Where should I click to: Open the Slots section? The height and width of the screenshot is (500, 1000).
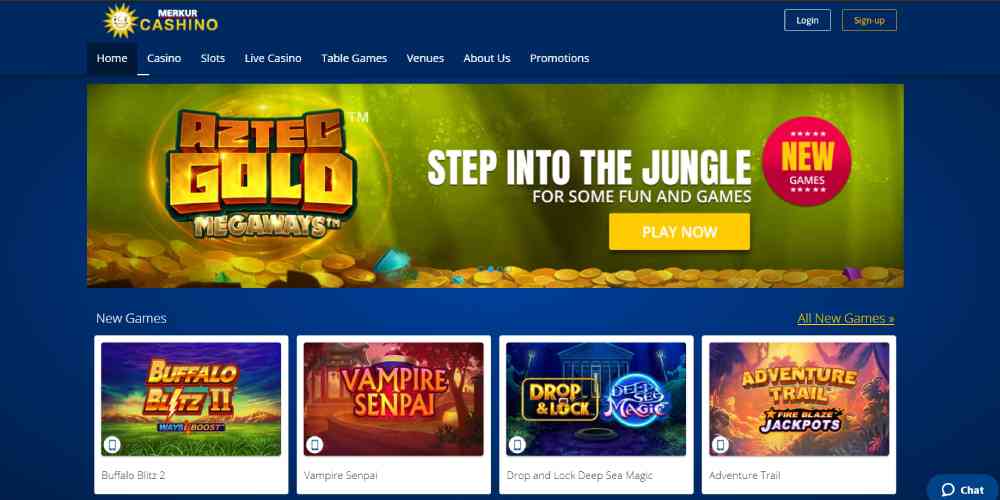point(212,58)
